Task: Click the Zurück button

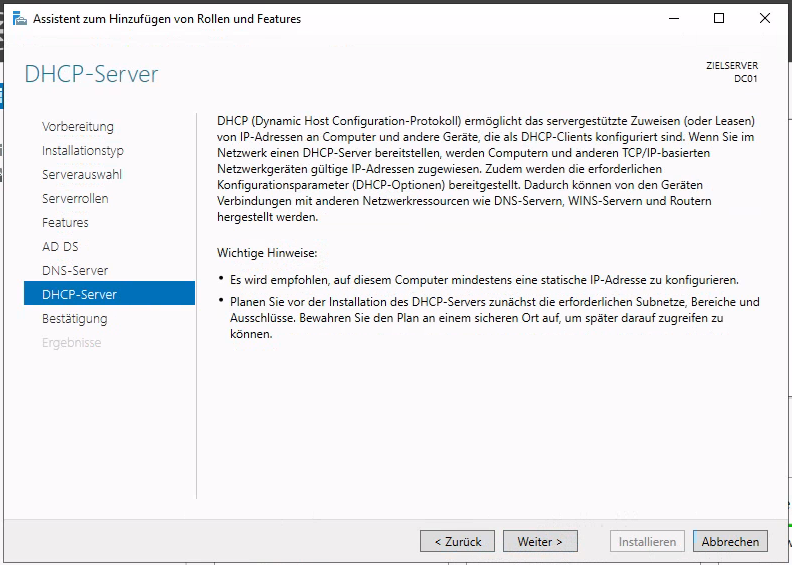Action: (458, 541)
